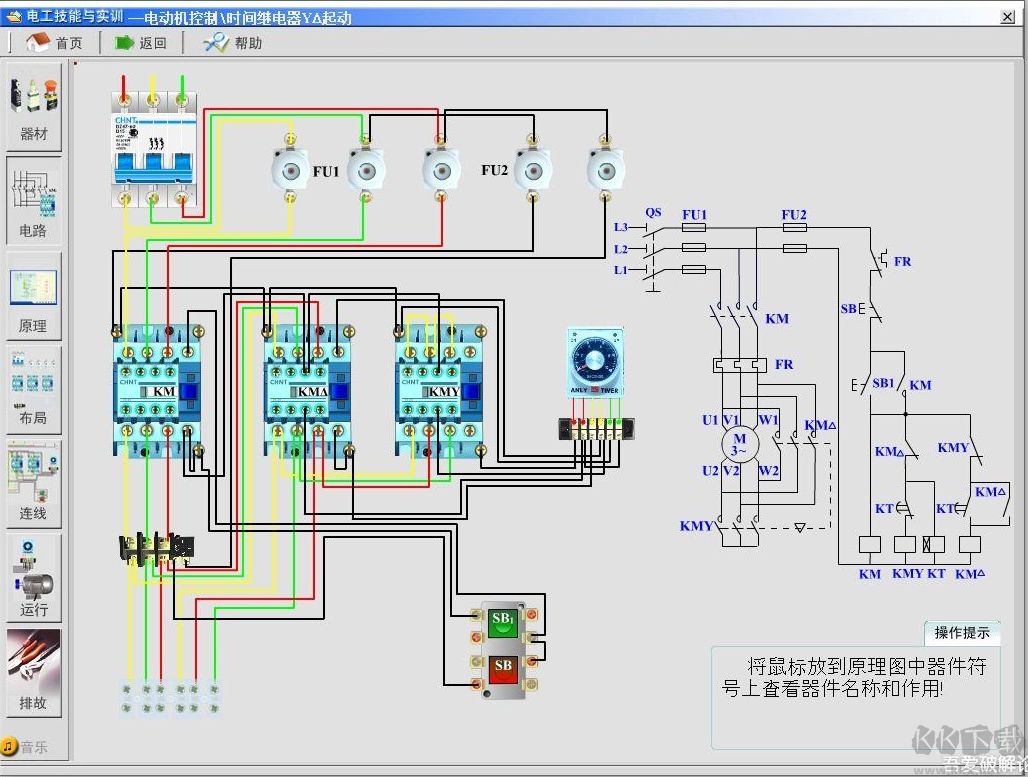Image resolution: width=1028 pixels, height=777 pixels.
Task: Click the 返回 (return) toolbar item
Action: (142, 42)
